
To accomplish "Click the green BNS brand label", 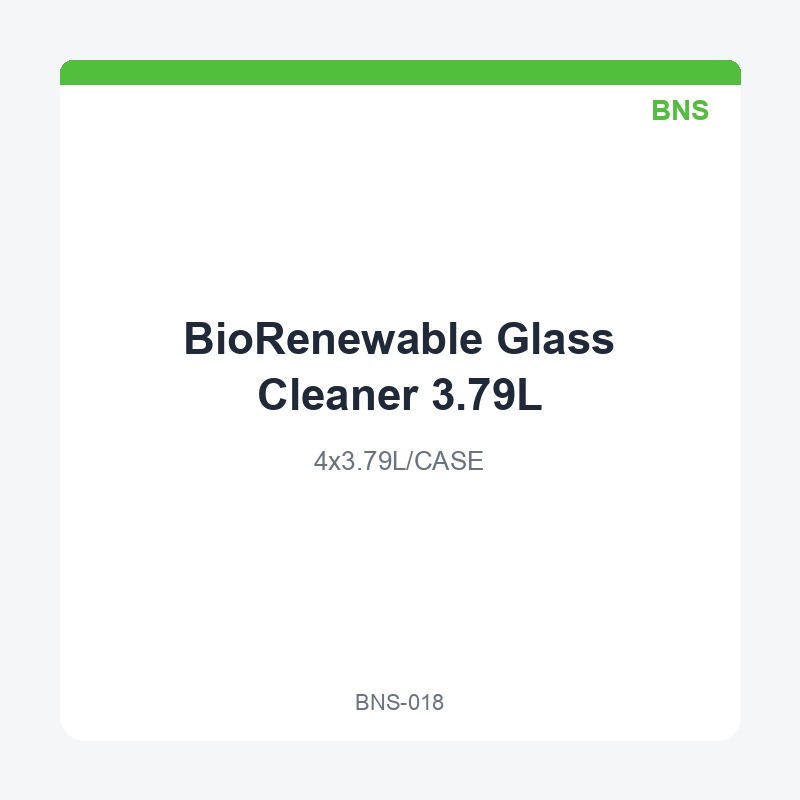I will (x=680, y=110).
